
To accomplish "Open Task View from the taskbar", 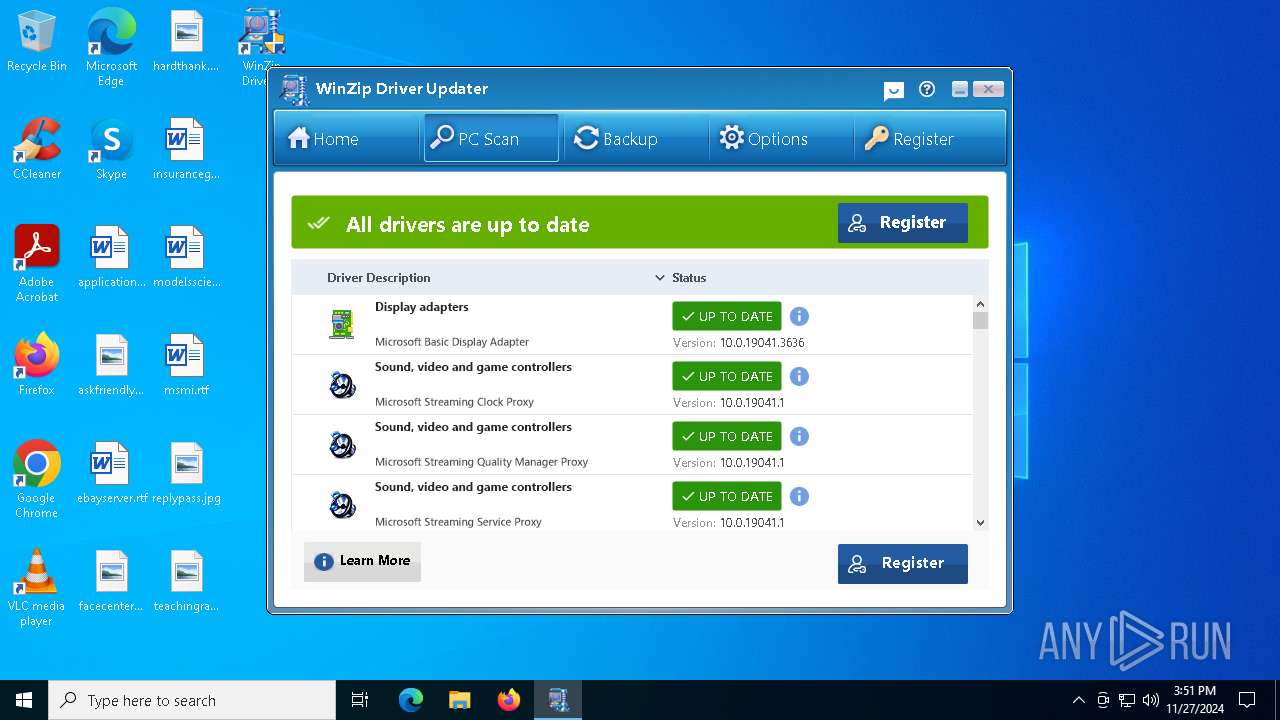I will [x=360, y=700].
